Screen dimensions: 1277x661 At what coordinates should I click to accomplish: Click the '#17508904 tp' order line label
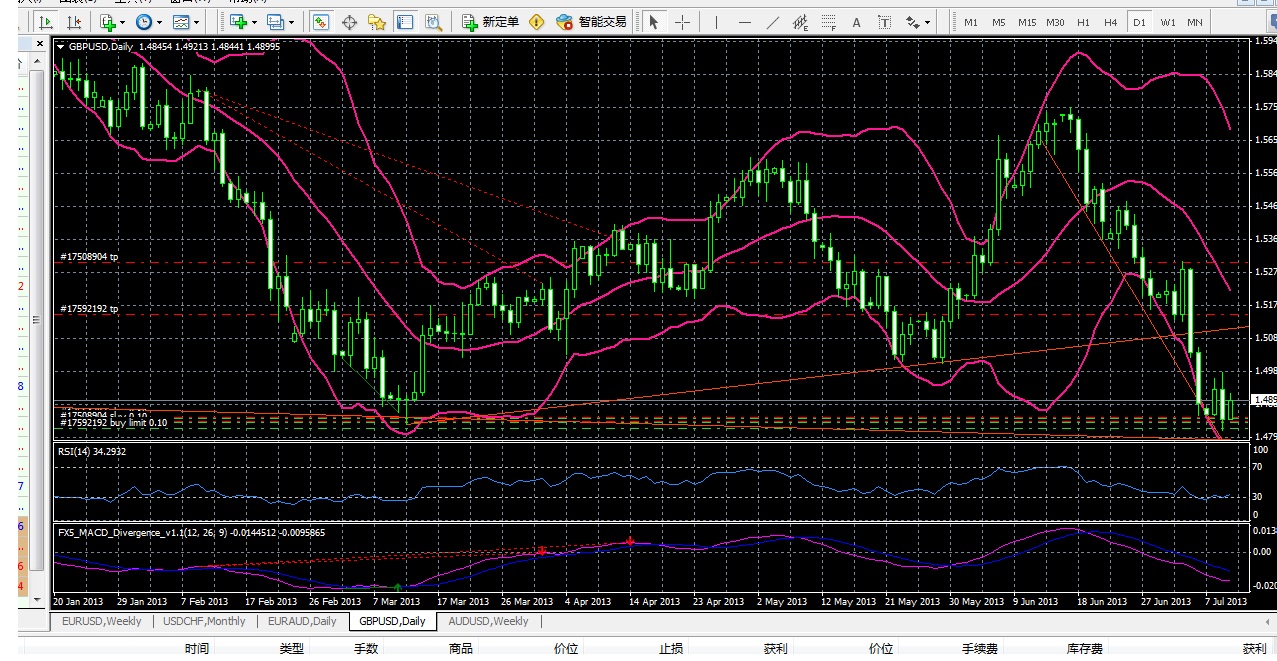[x=89, y=257]
